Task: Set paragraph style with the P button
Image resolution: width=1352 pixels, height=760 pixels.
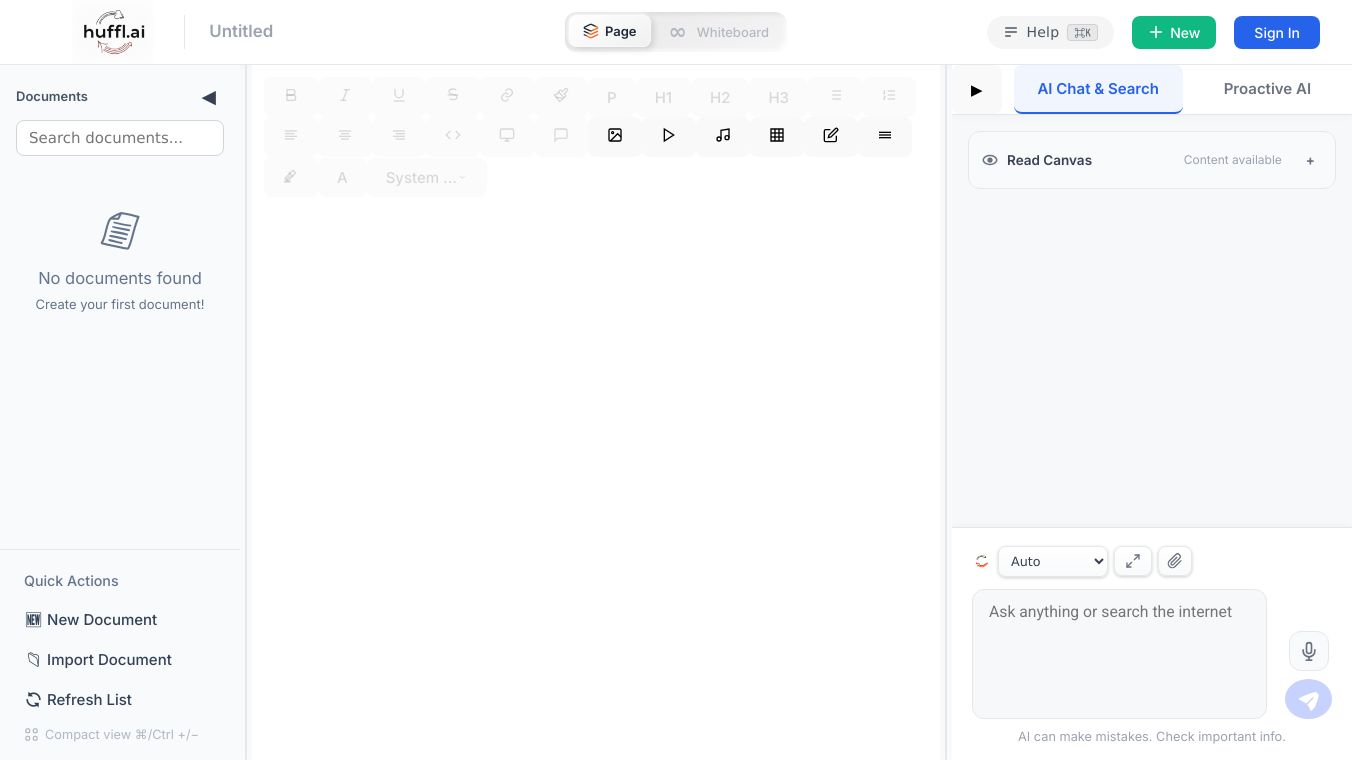Action: tap(612, 97)
